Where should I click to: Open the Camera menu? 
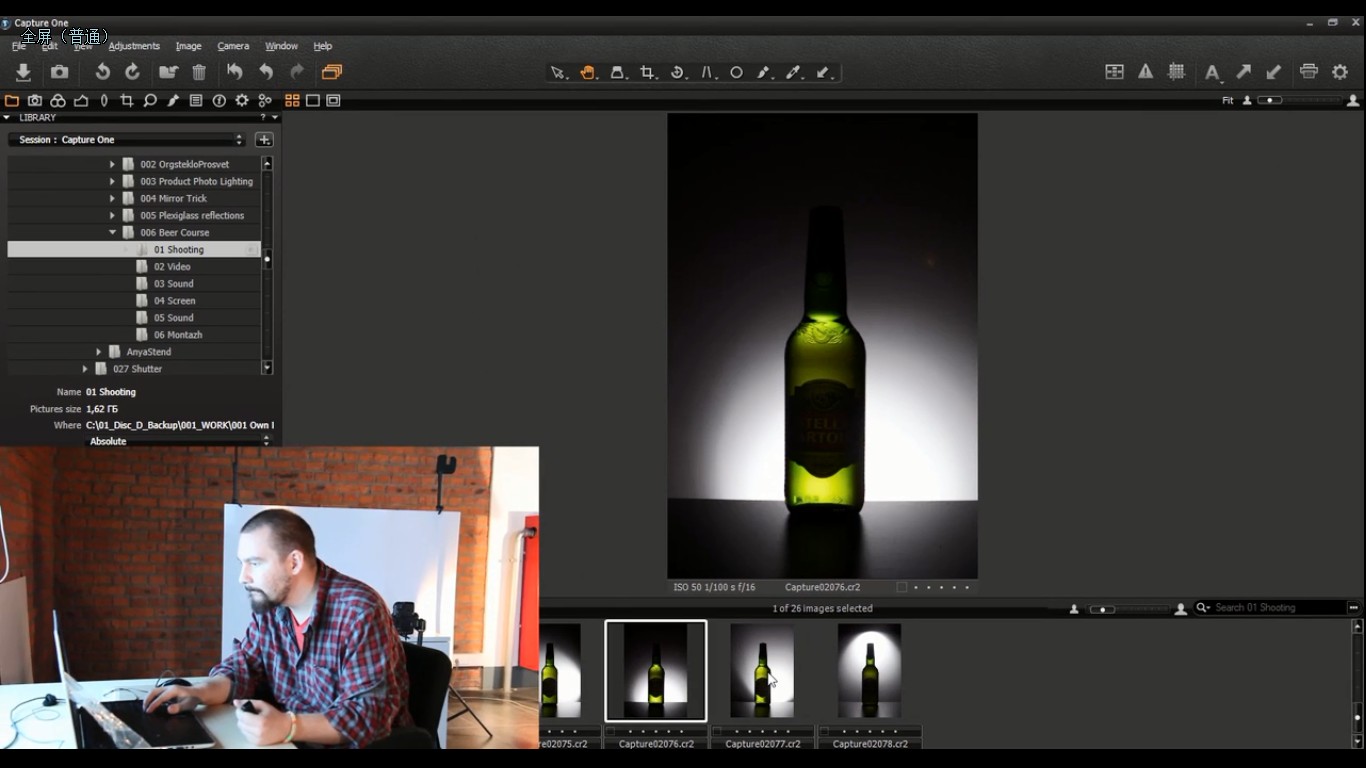pos(233,46)
